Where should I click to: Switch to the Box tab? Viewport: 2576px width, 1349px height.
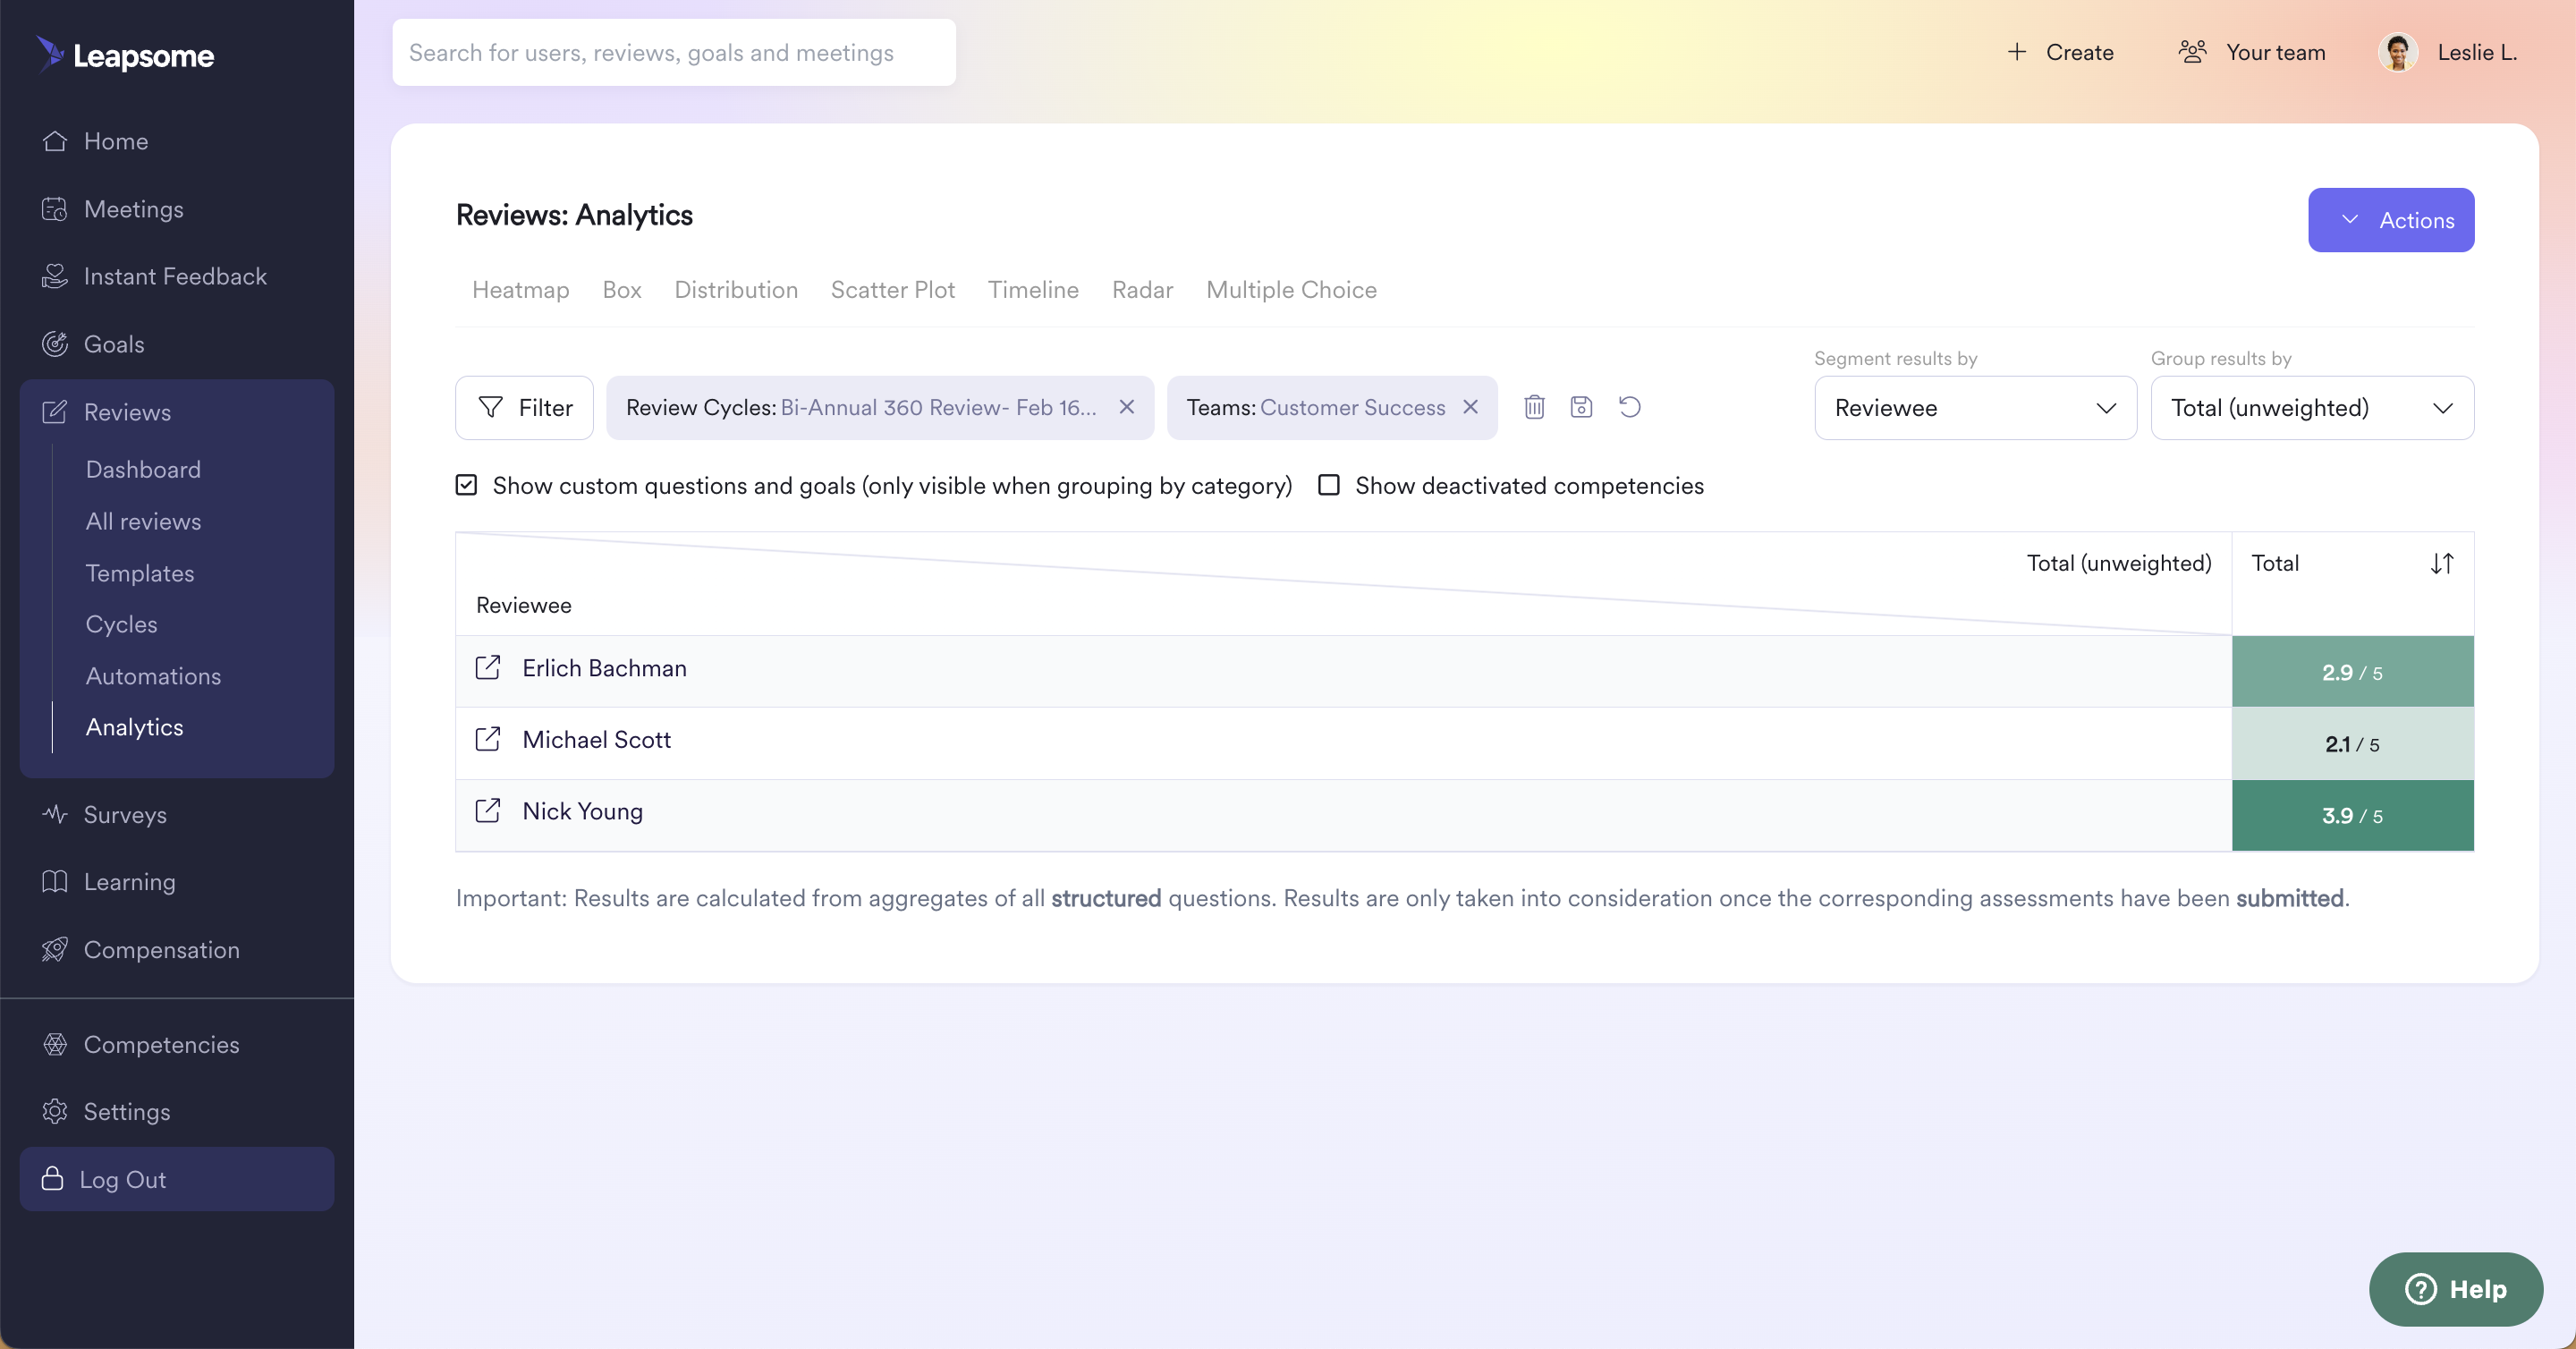pyautogui.click(x=621, y=290)
